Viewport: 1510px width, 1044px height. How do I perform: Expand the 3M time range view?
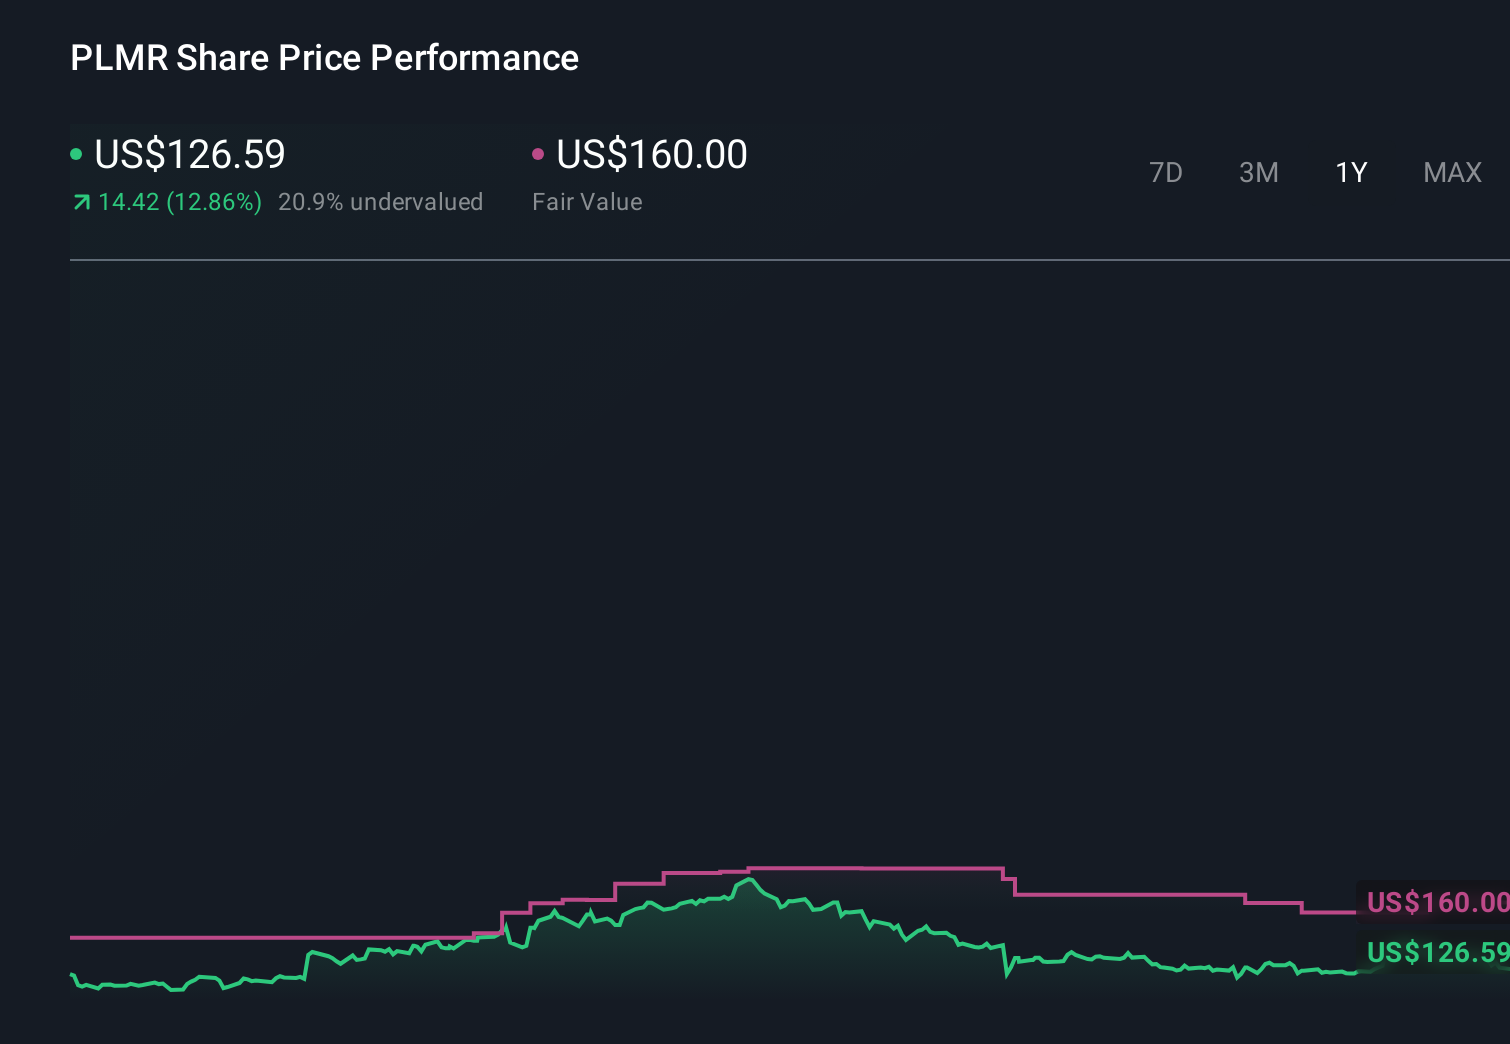coord(1258,172)
